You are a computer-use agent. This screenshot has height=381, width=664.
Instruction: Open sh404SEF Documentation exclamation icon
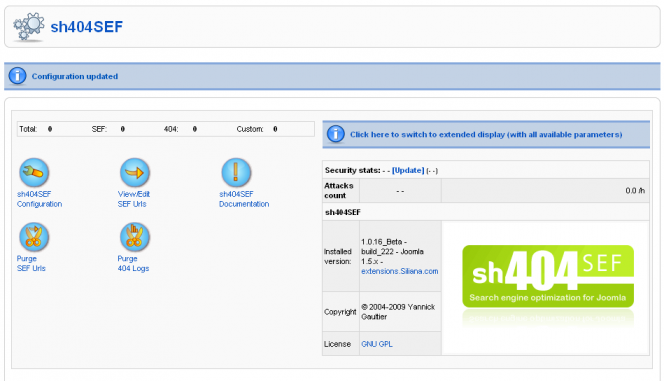click(236, 172)
